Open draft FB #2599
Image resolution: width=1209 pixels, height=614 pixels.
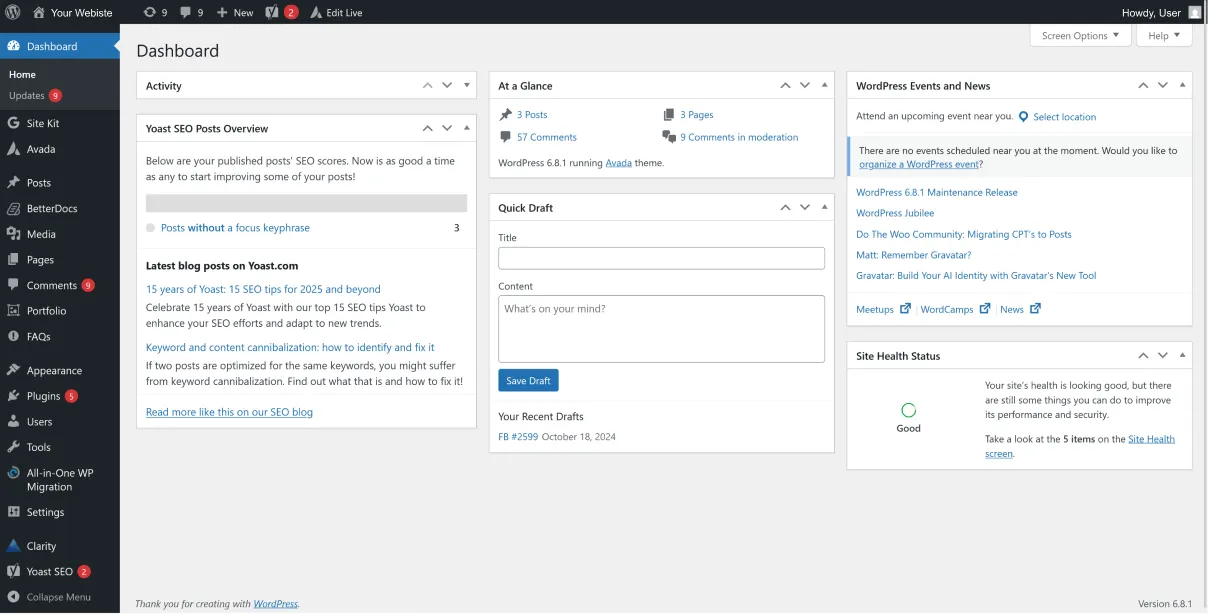pos(517,437)
